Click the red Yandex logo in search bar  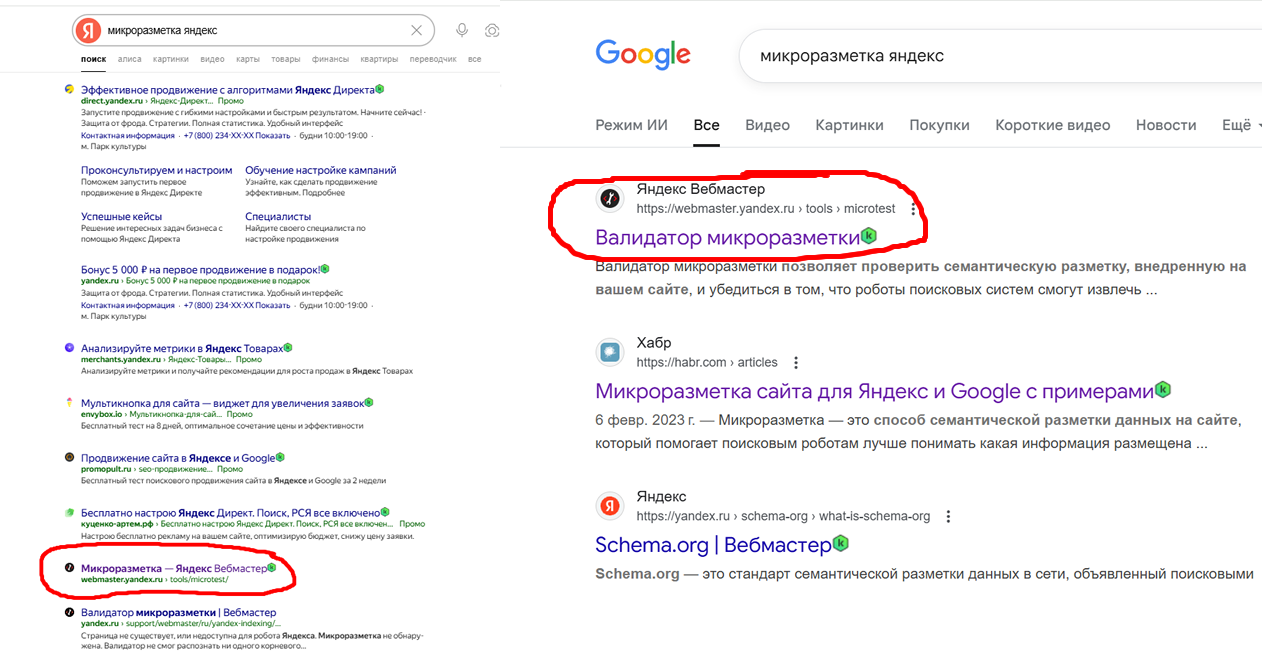[88, 31]
